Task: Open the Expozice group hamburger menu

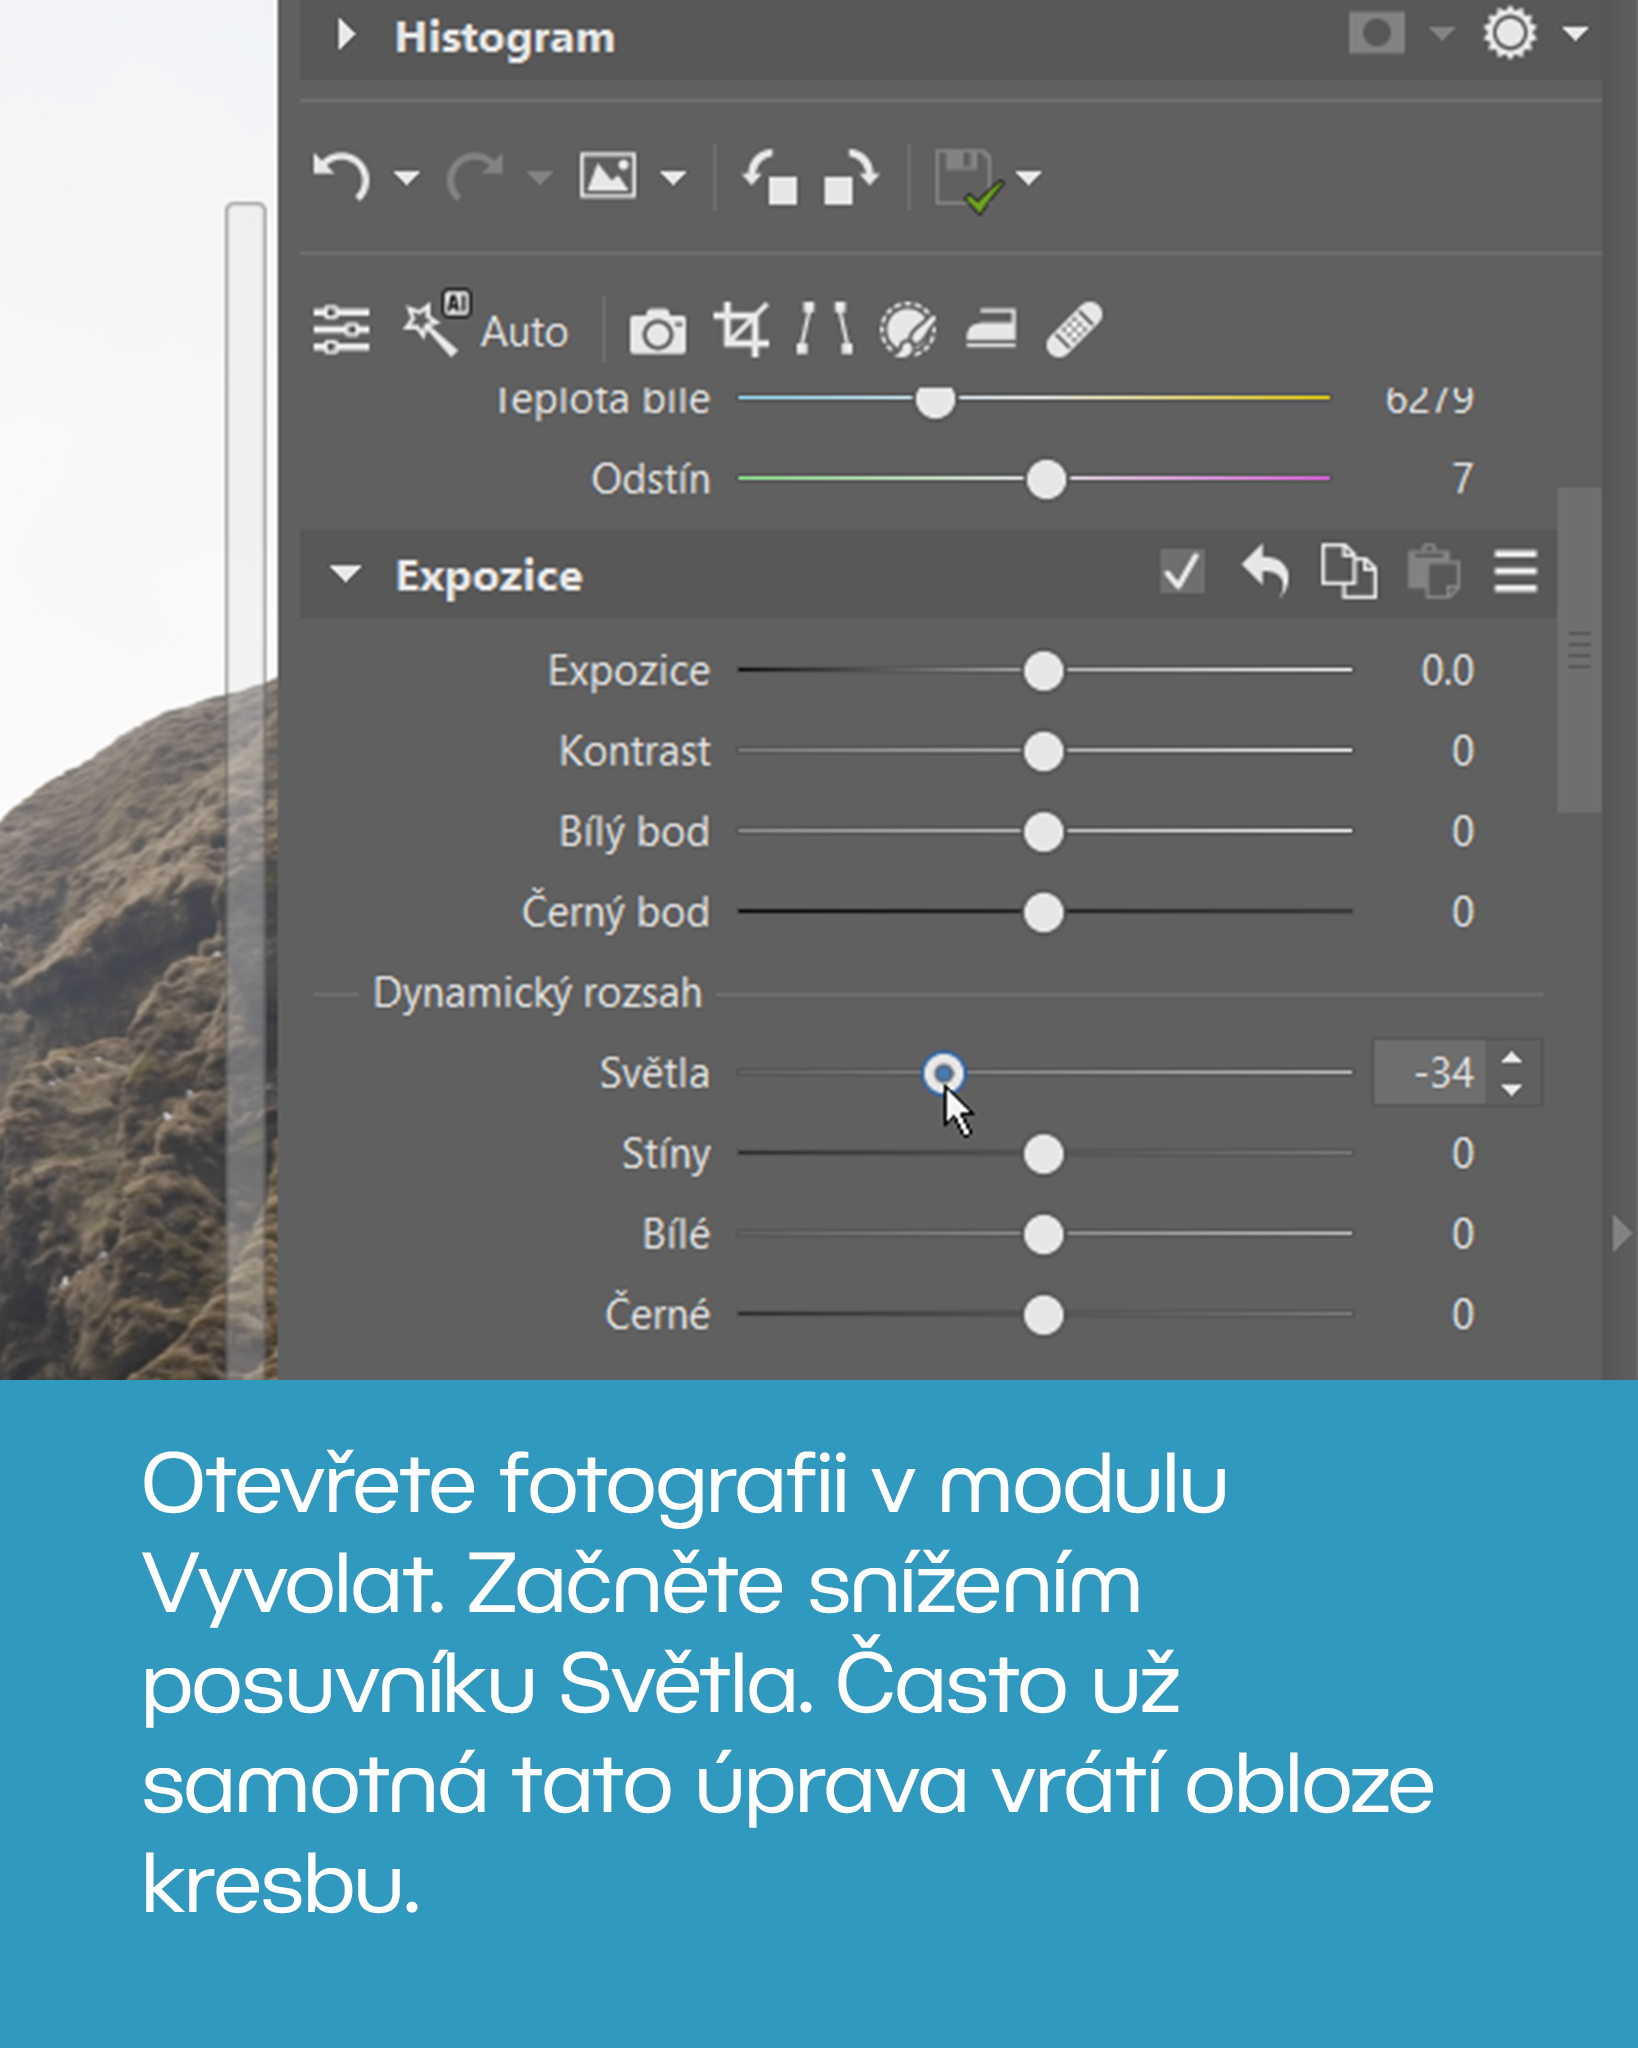Action: click(x=1515, y=572)
